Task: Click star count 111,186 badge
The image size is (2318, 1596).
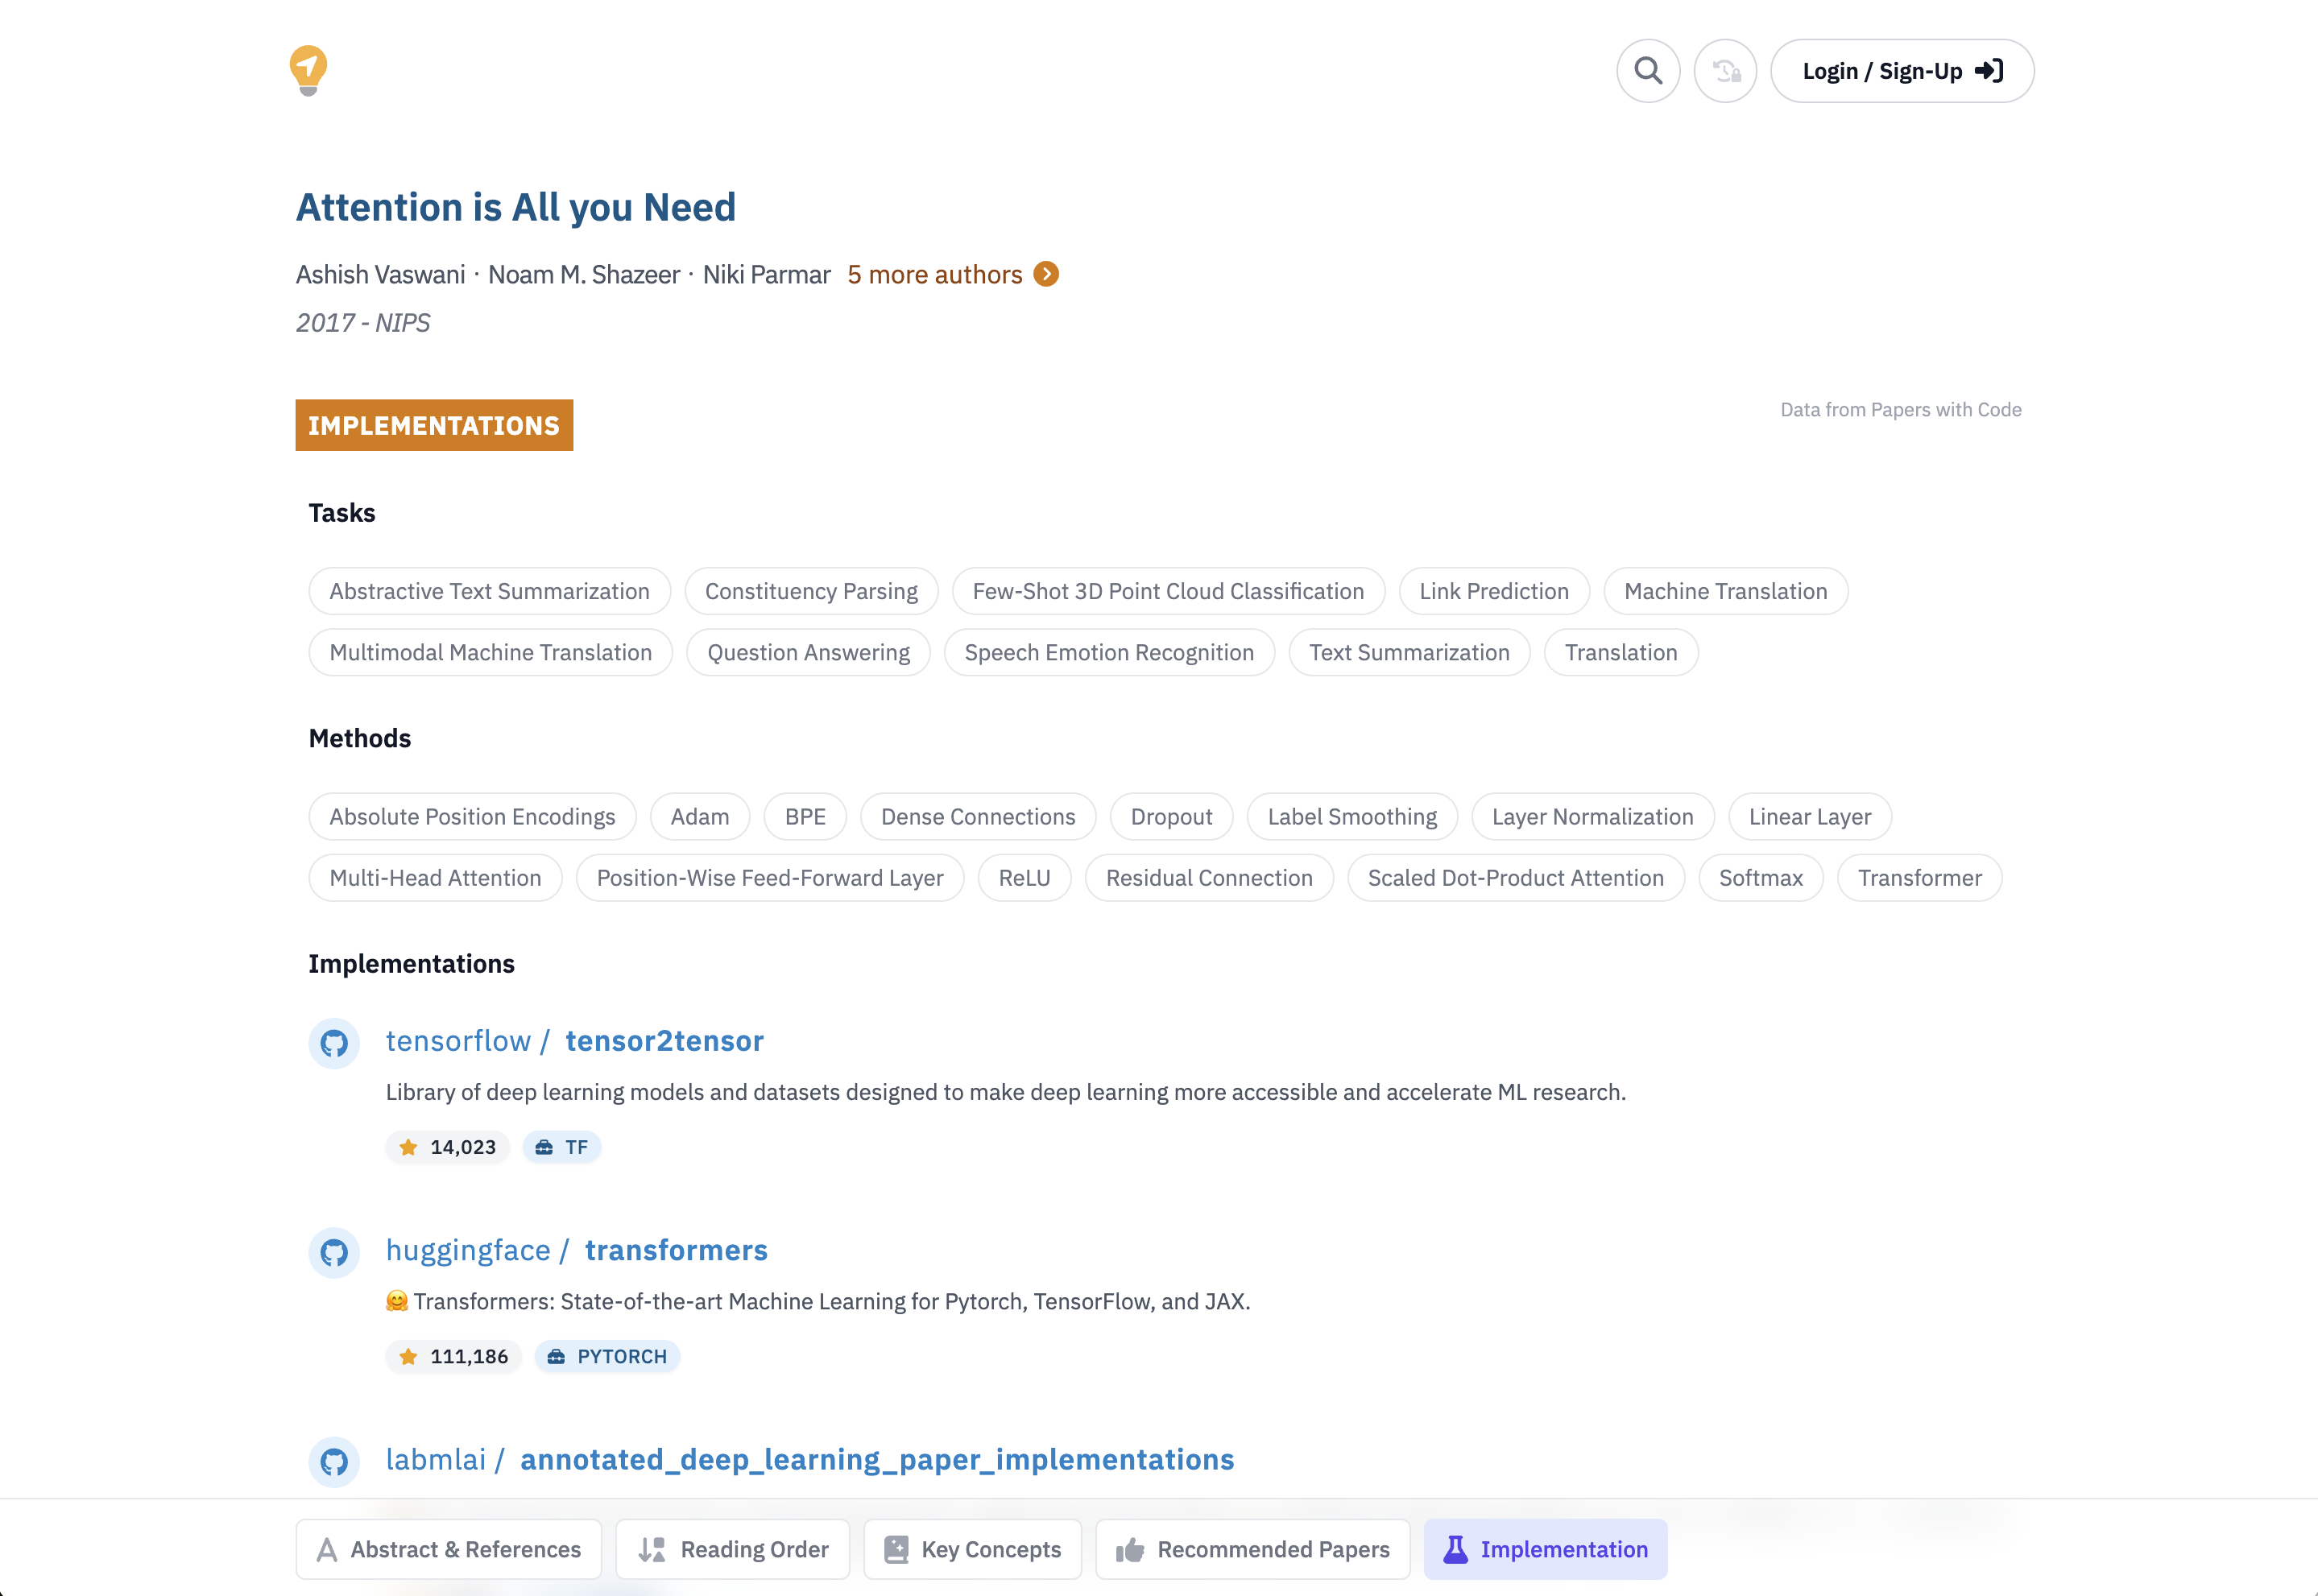Action: [x=454, y=1356]
